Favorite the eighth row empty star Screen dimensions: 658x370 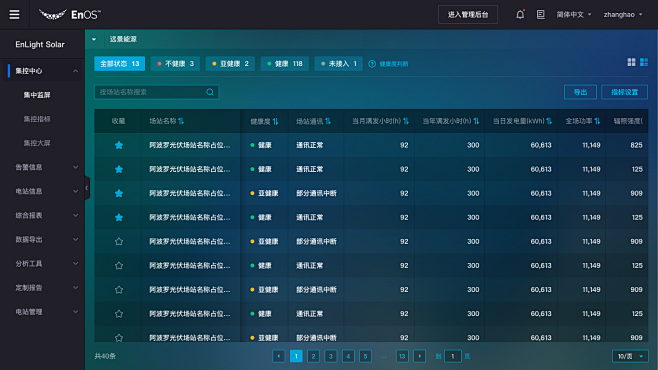coord(119,314)
